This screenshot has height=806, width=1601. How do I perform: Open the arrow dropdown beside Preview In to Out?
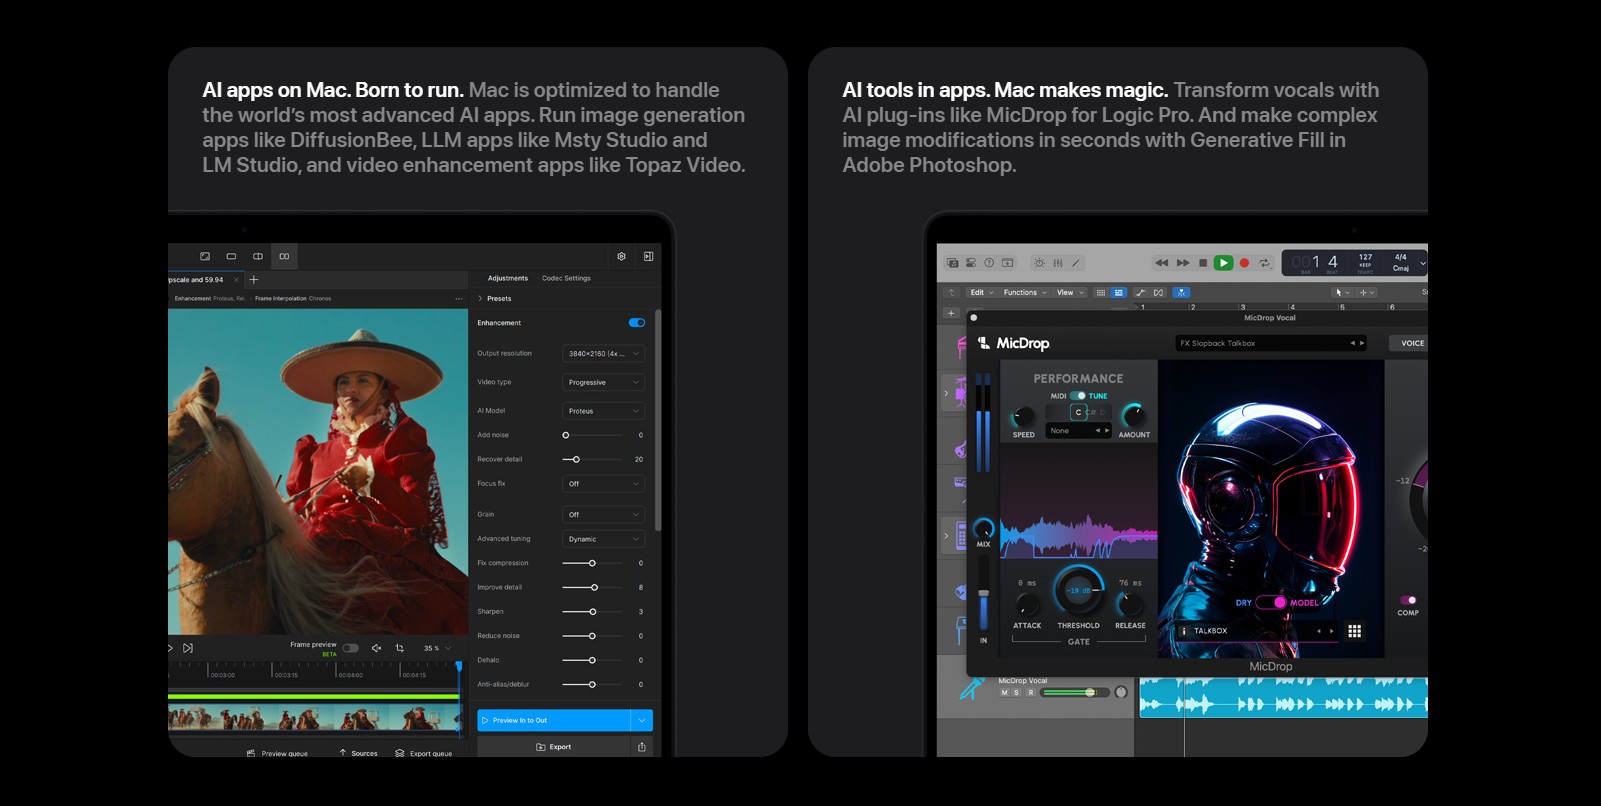click(x=642, y=720)
